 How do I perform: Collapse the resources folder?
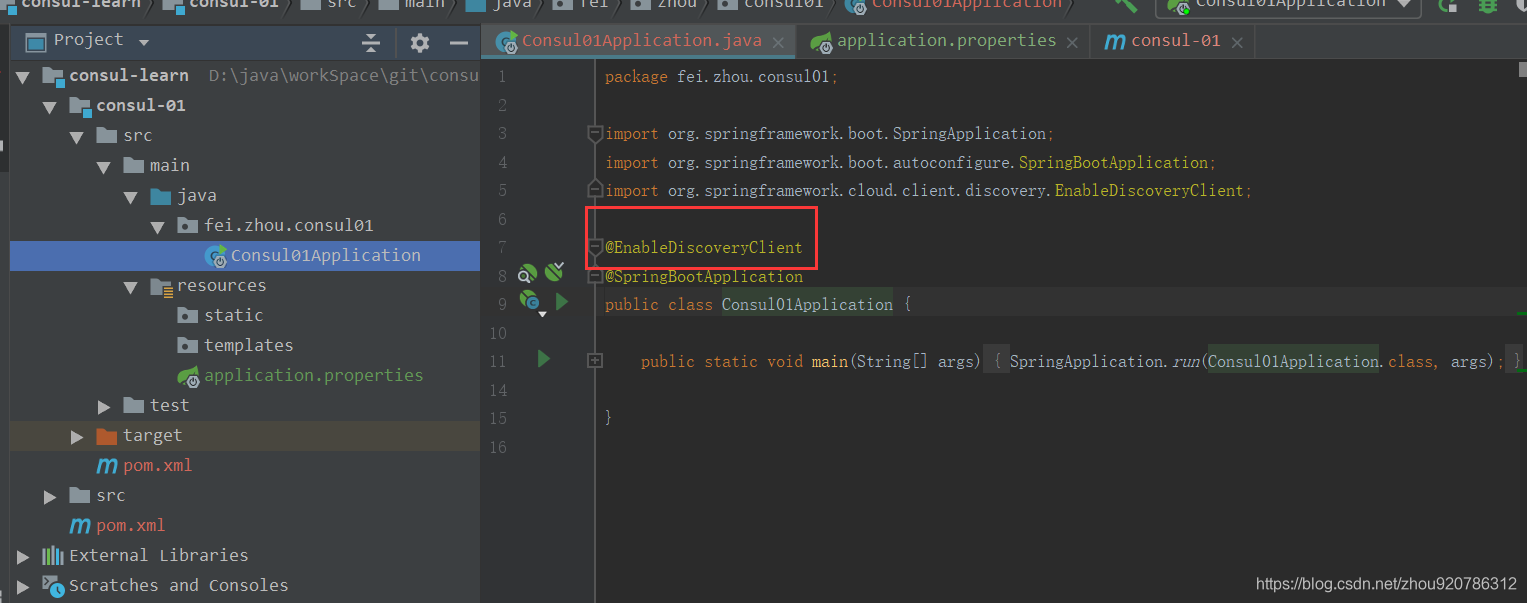(131, 286)
